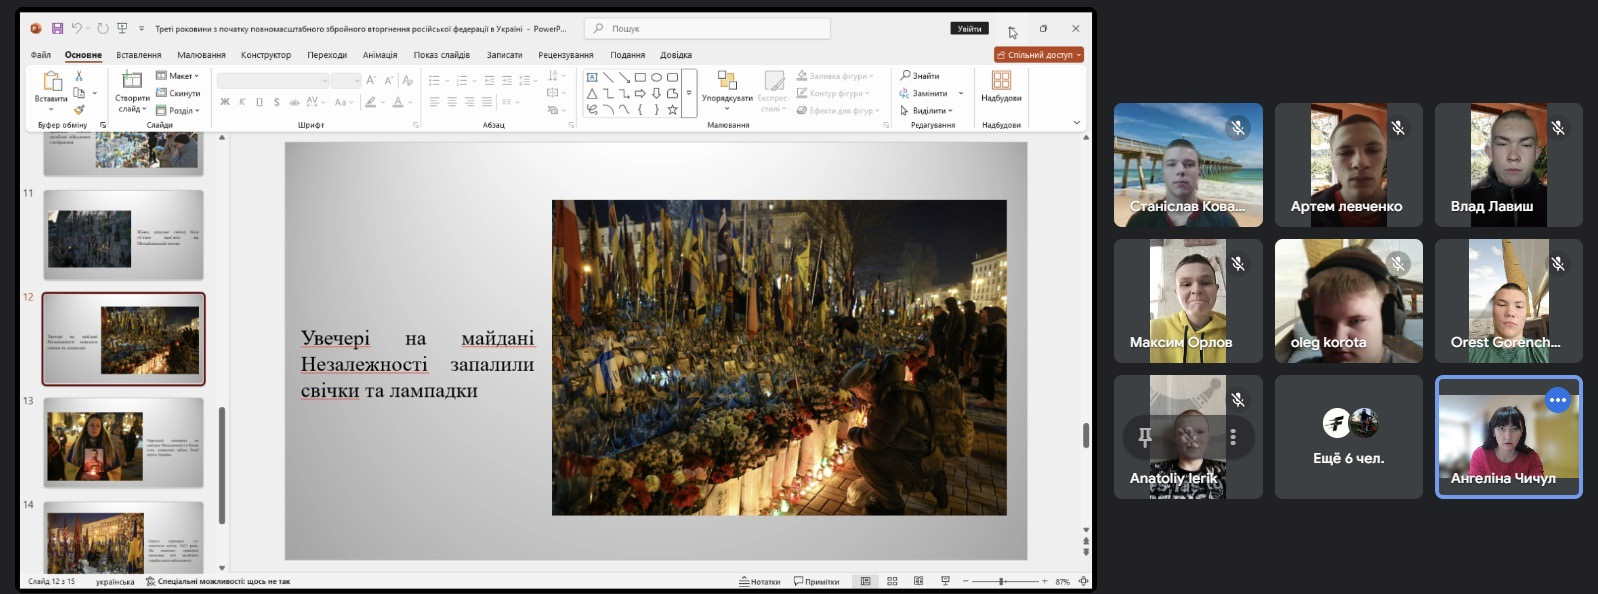Click accessibility Спеціальні можливості status text
The image size is (1598, 594).
point(218,581)
